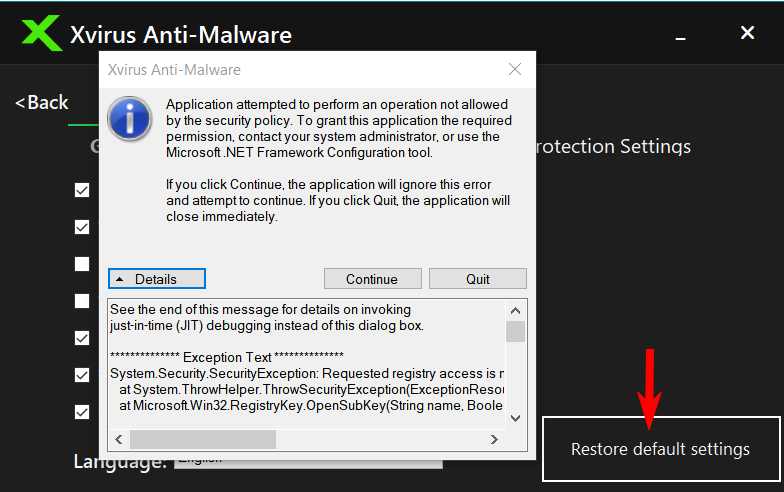Go back using the Back chevron
Image resolution: width=784 pixels, height=492 pixels.
pos(42,102)
